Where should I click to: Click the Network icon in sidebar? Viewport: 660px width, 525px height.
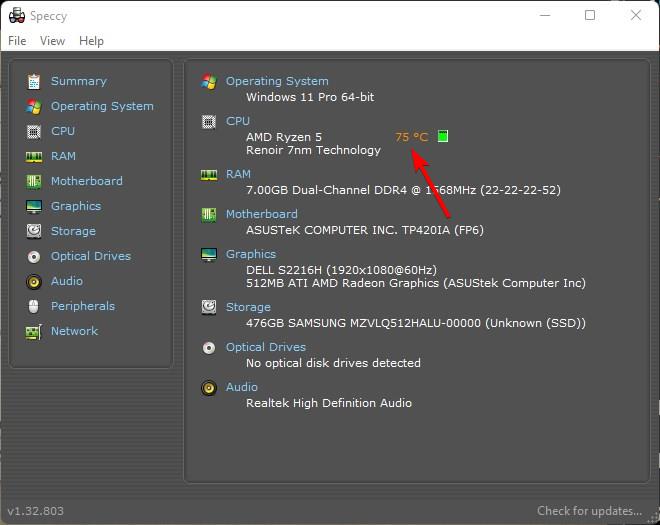click(x=34, y=331)
